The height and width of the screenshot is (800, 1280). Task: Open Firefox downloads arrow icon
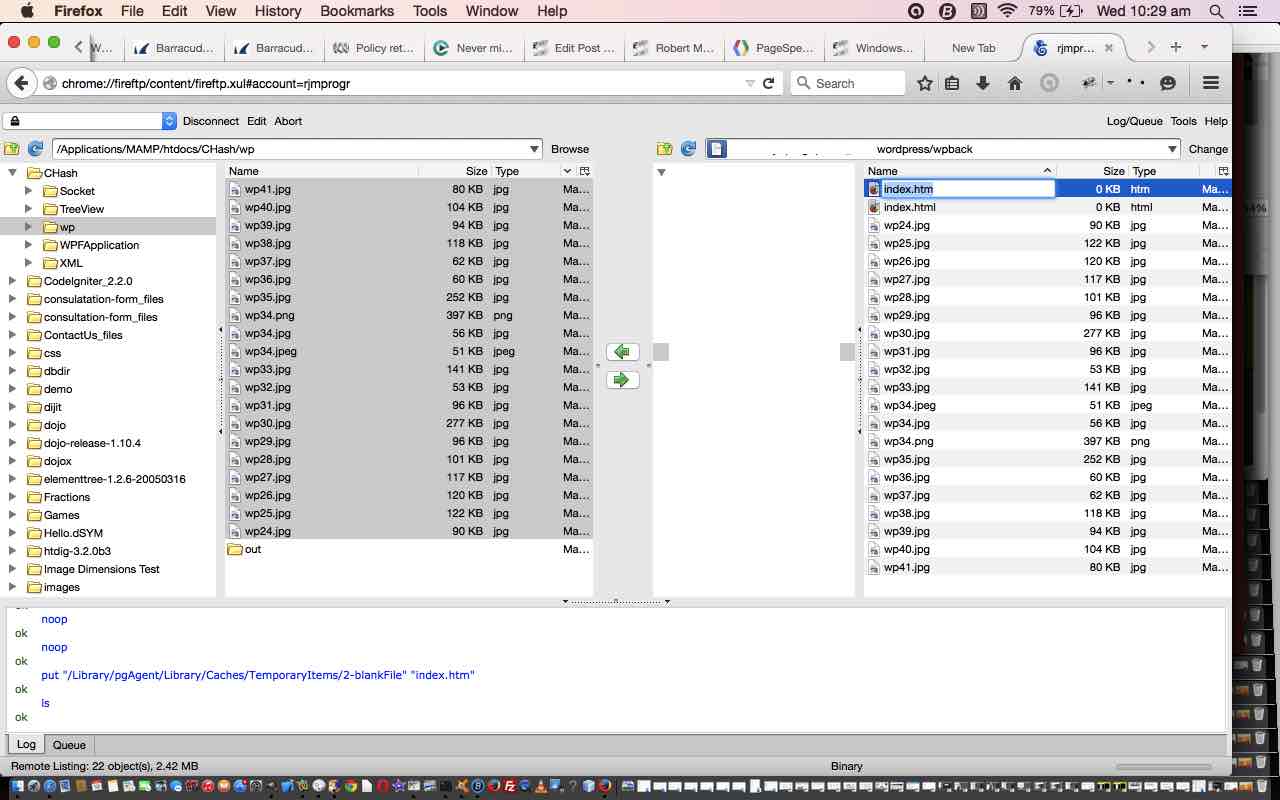point(983,83)
